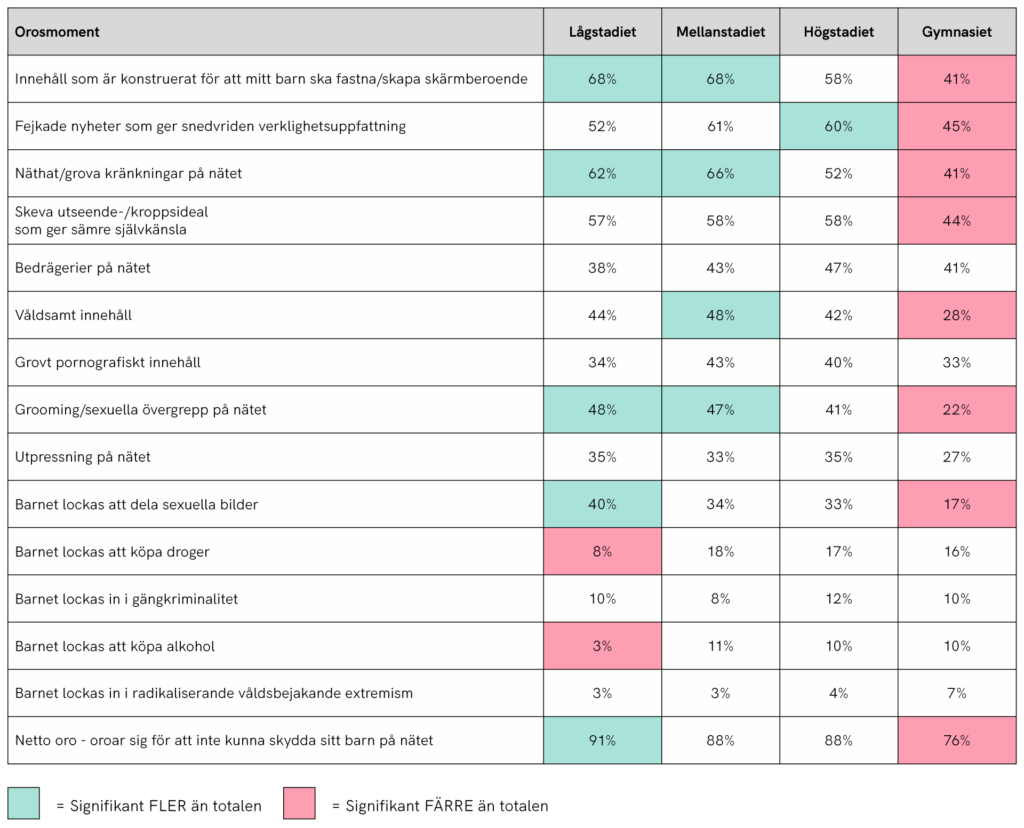Click the 66% Mellanstadiet cell for näthat
Screen dimensions: 1024x828
click(720, 173)
